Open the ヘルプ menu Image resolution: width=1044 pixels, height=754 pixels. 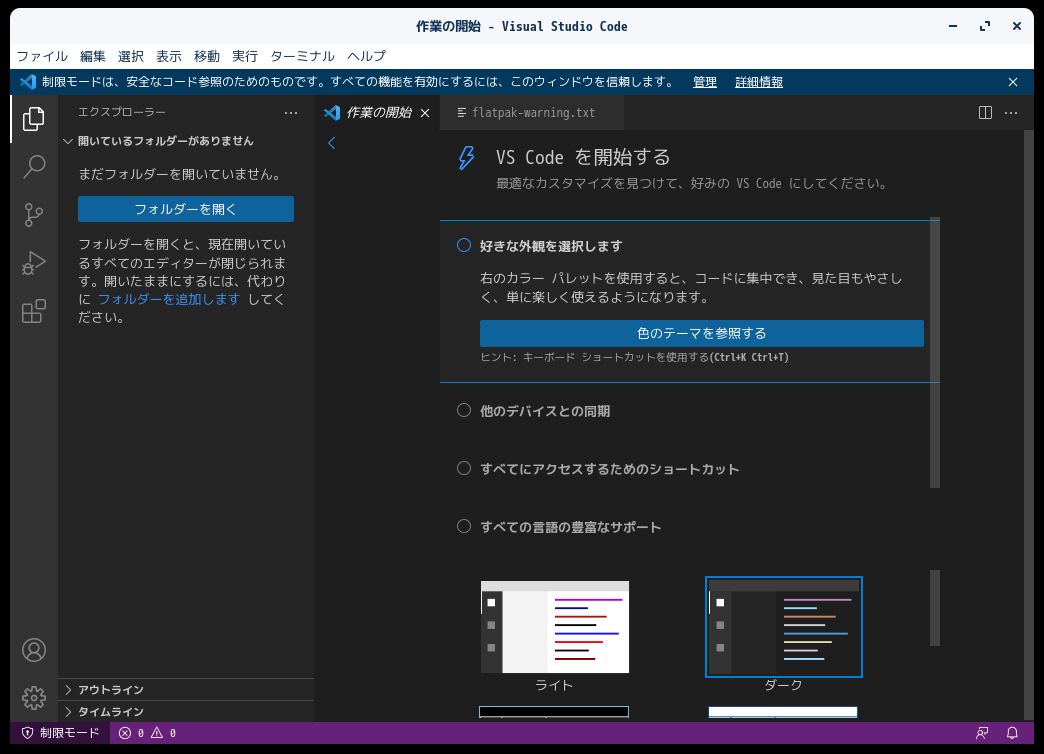(x=366, y=56)
